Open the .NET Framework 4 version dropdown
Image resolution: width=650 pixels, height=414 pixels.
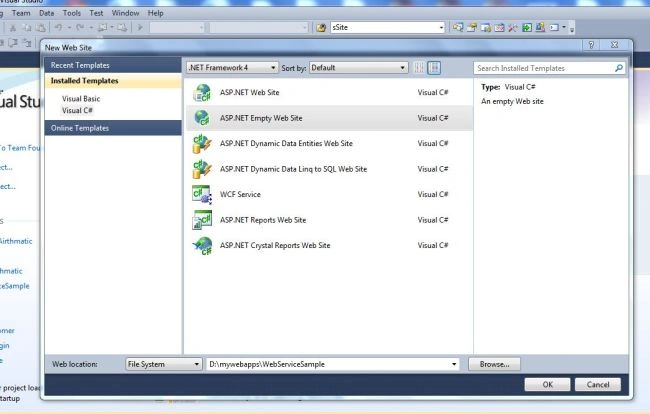(232, 68)
